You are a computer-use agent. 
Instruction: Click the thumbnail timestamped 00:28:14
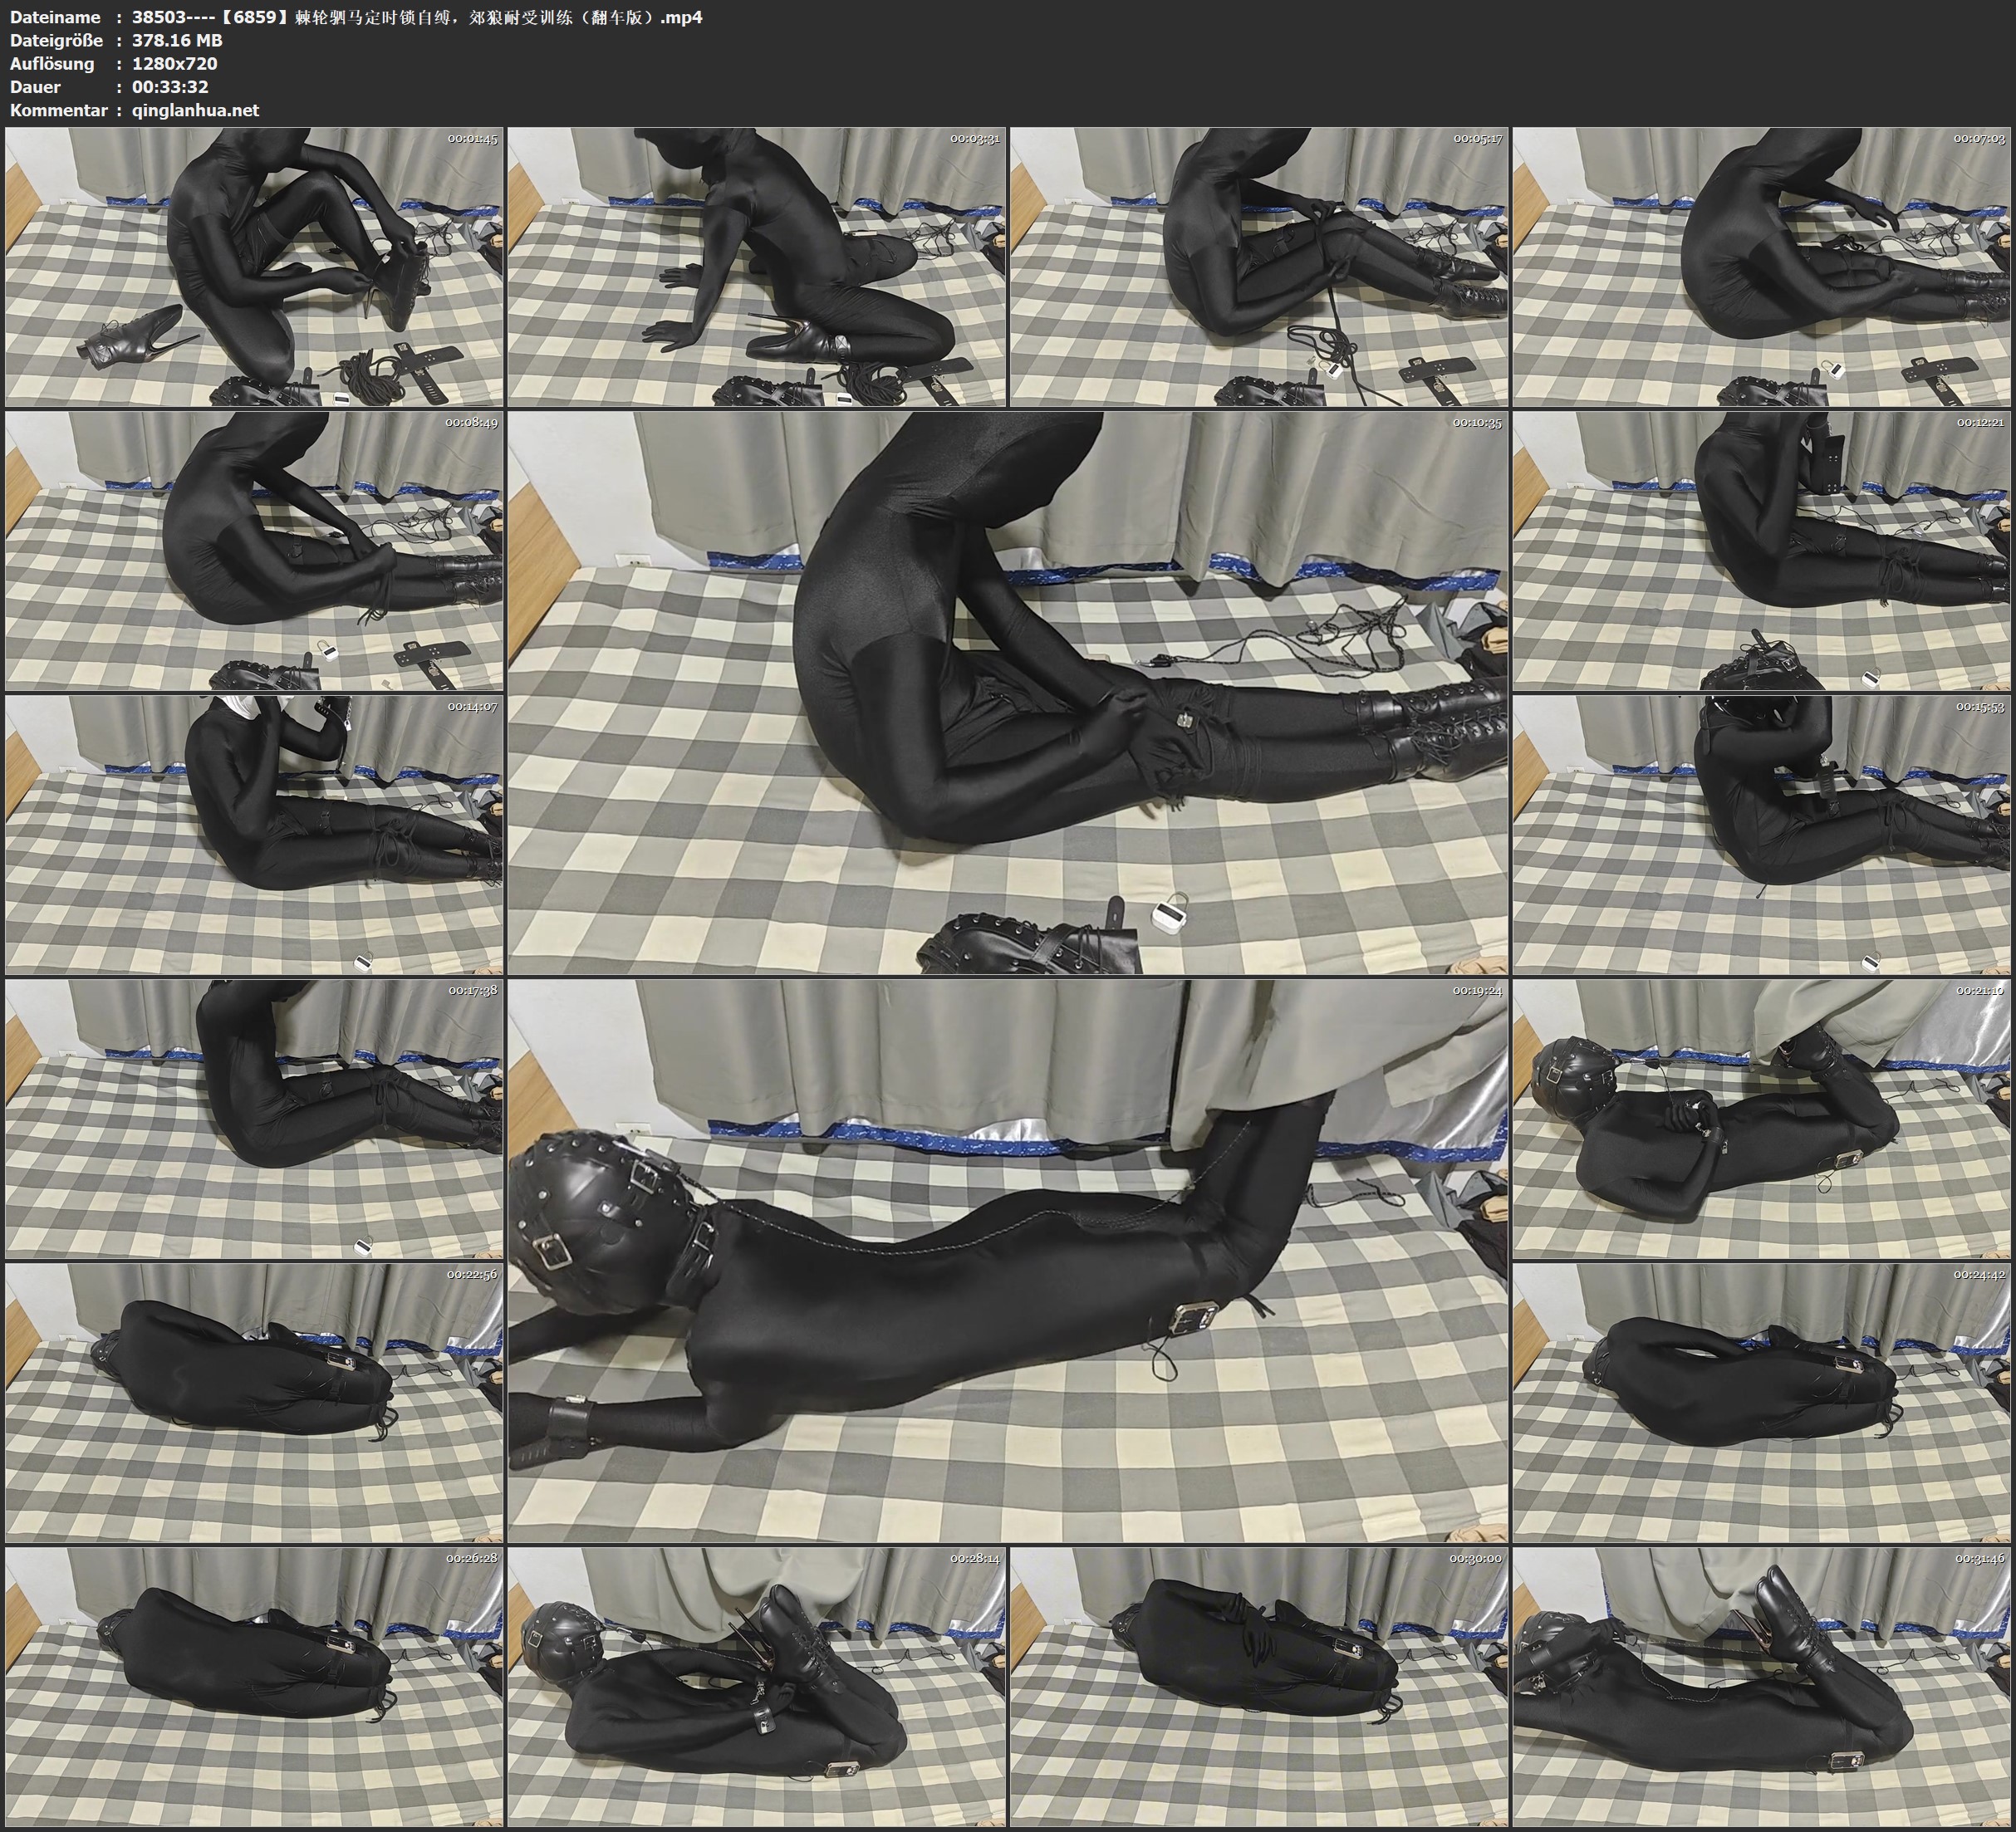(x=757, y=1686)
